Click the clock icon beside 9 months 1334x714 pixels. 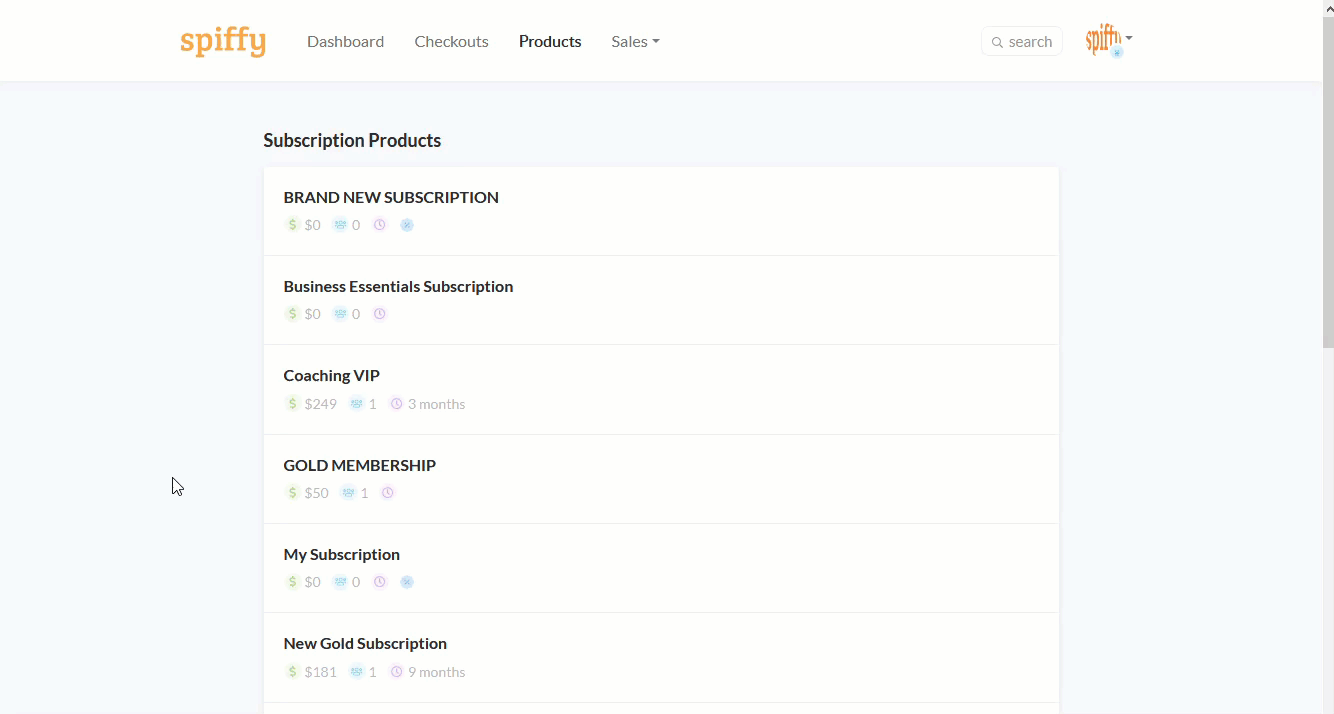pyautogui.click(x=396, y=672)
